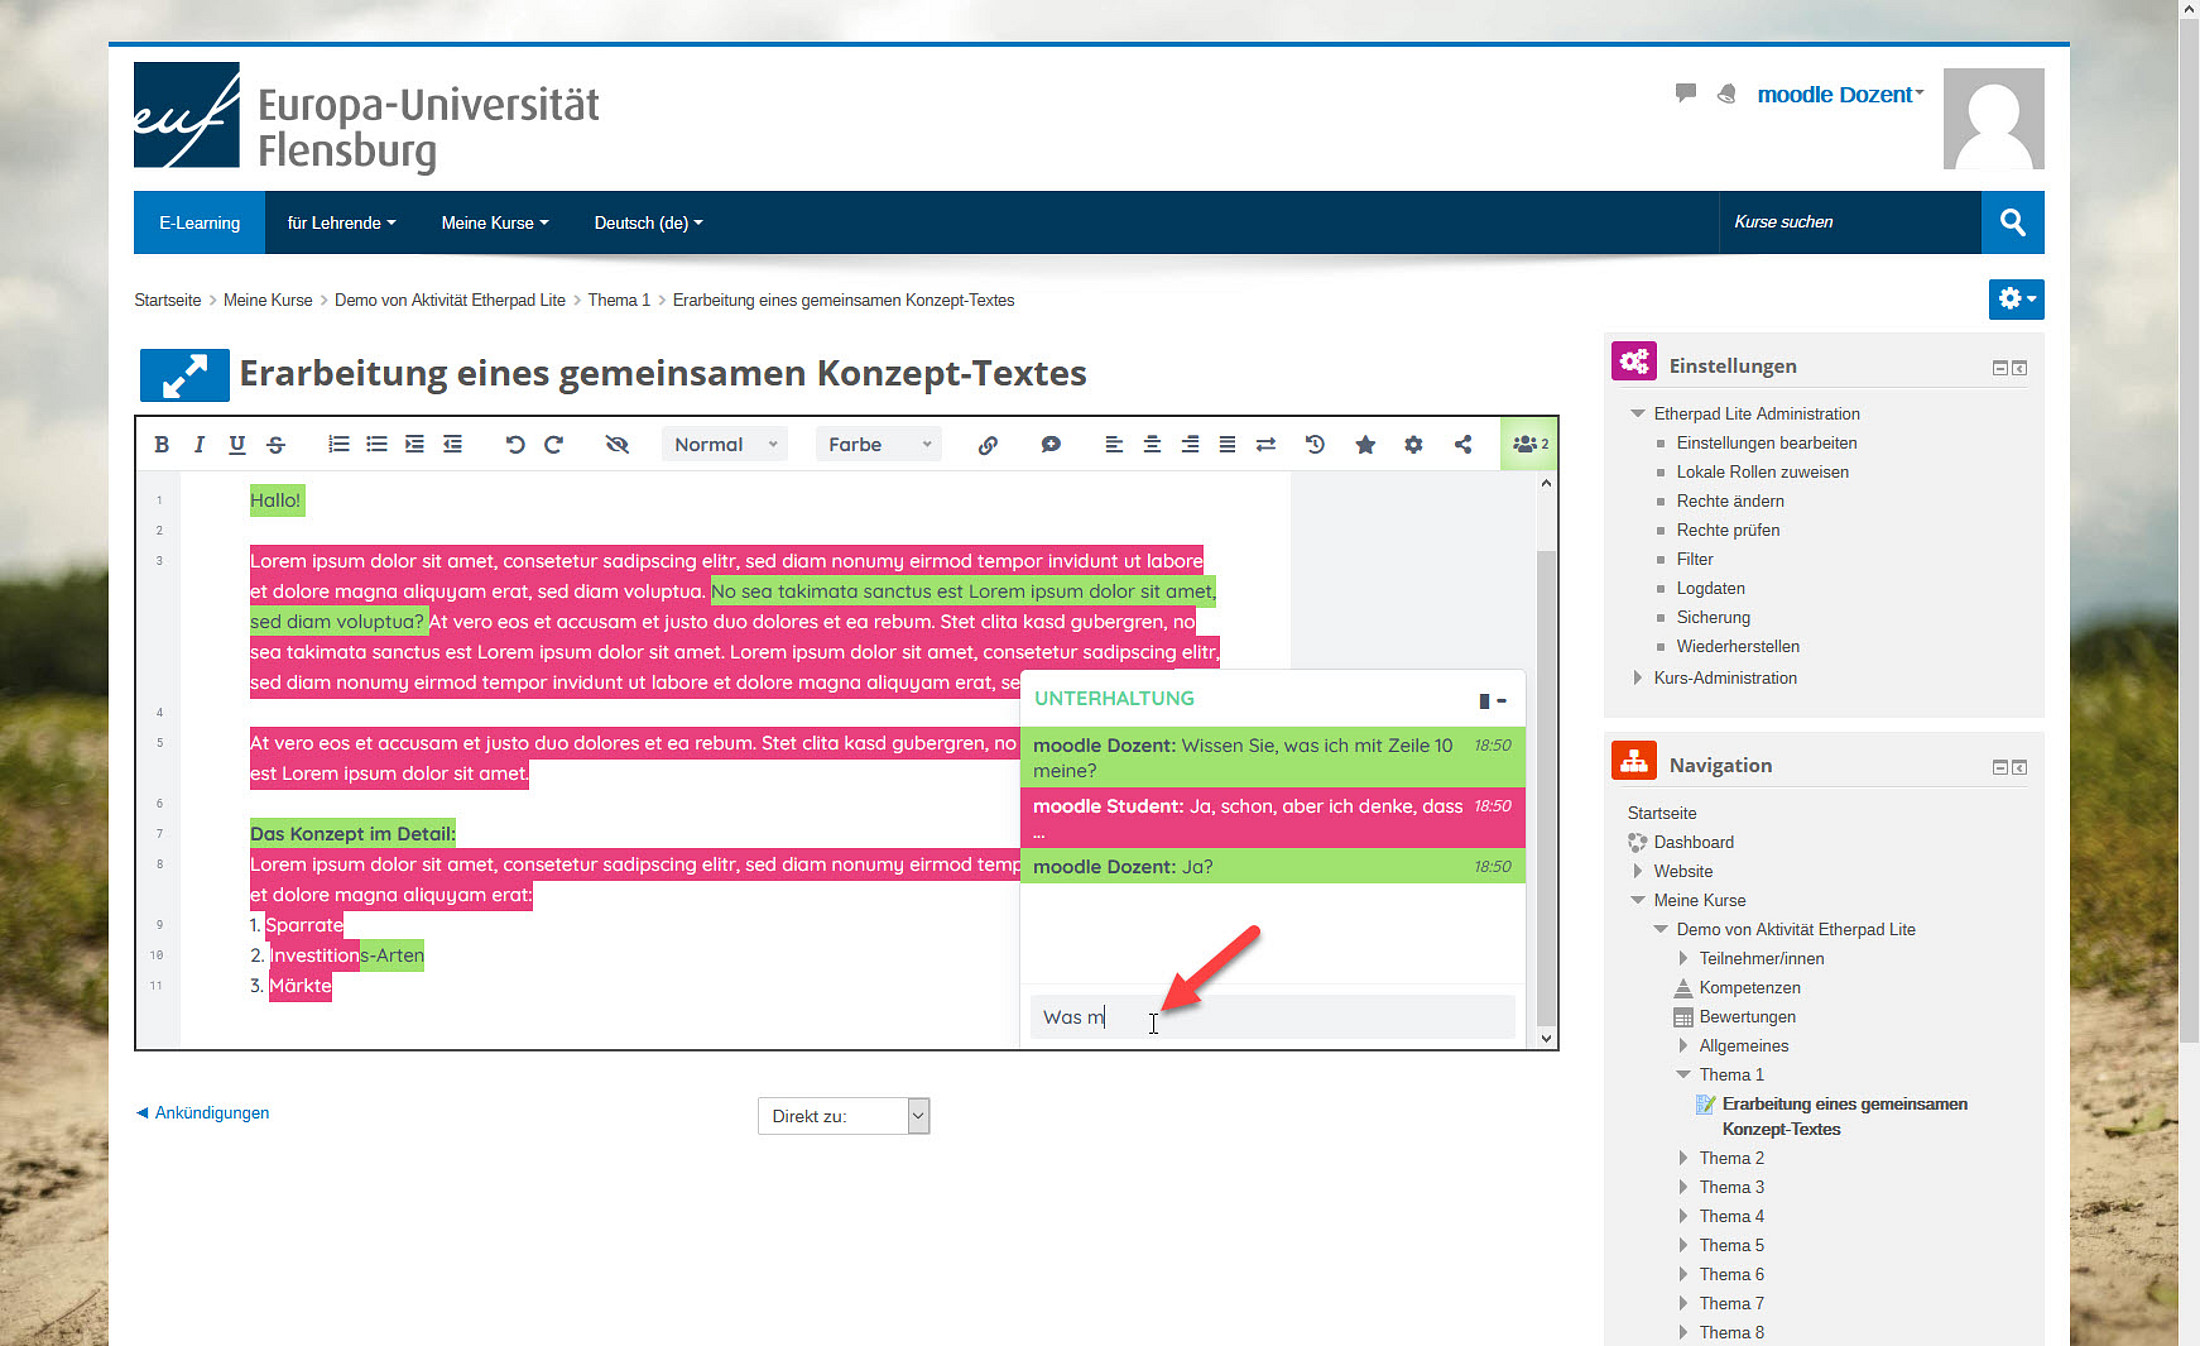The width and height of the screenshot is (2200, 1346).
Task: Insert a hyperlink via link icon
Action: click(x=987, y=445)
